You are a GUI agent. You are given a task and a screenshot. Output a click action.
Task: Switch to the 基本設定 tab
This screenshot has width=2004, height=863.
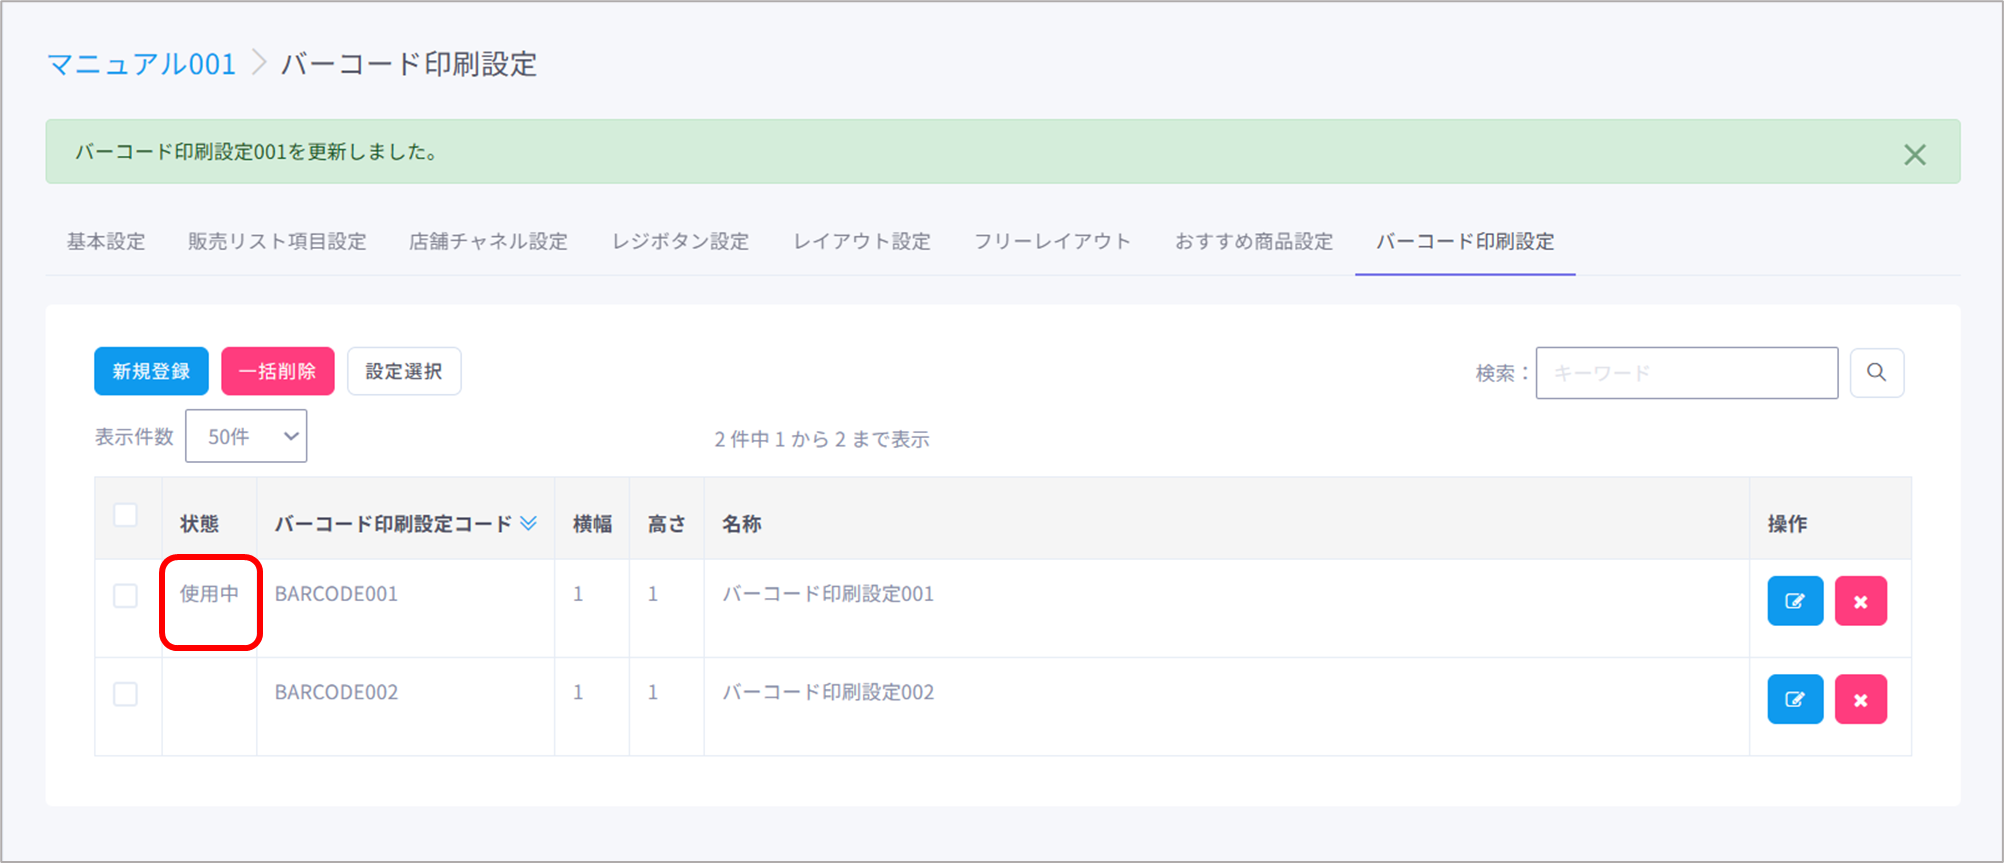pos(106,242)
